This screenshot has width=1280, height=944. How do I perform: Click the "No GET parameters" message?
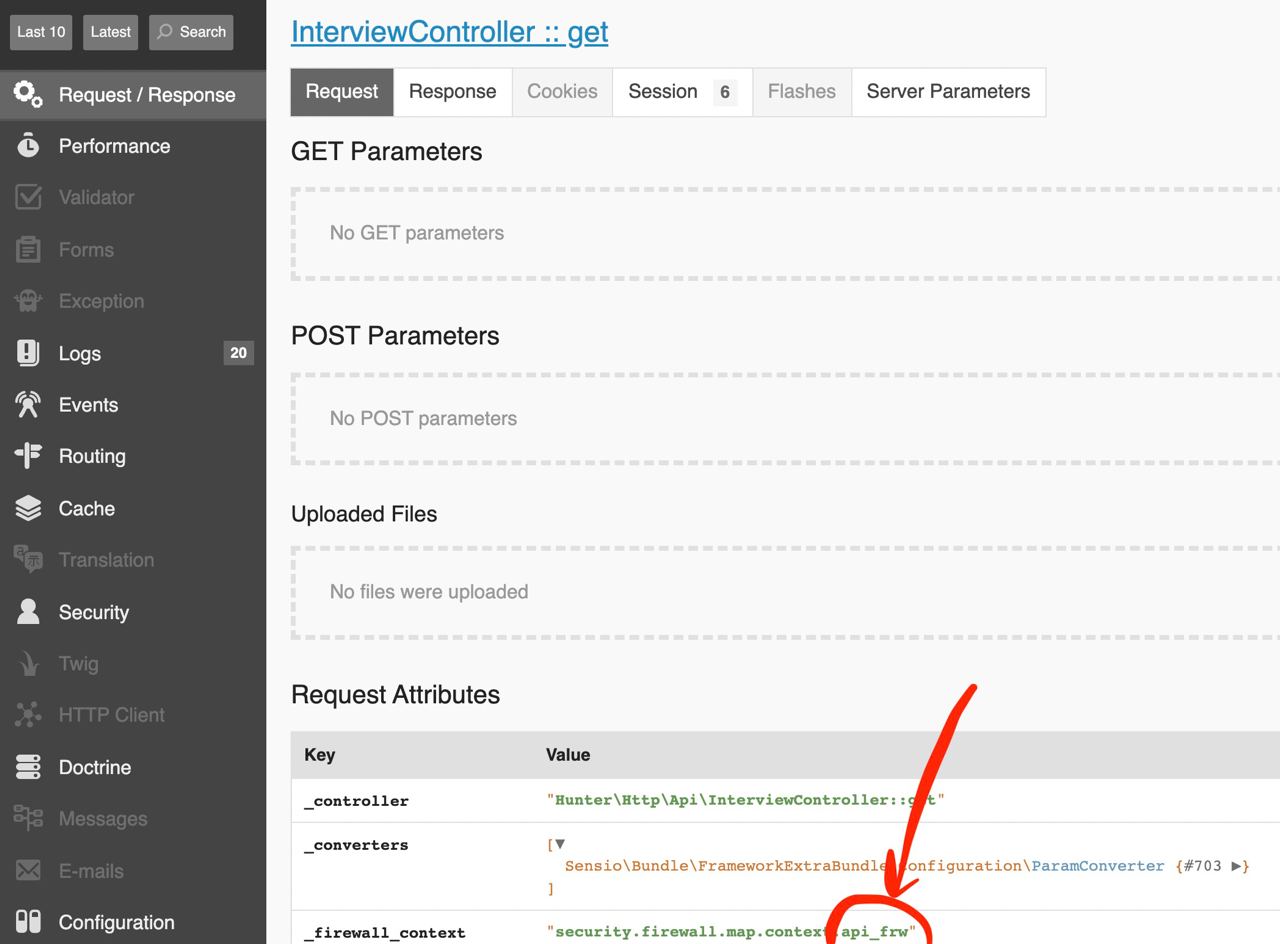pyautogui.click(x=417, y=233)
